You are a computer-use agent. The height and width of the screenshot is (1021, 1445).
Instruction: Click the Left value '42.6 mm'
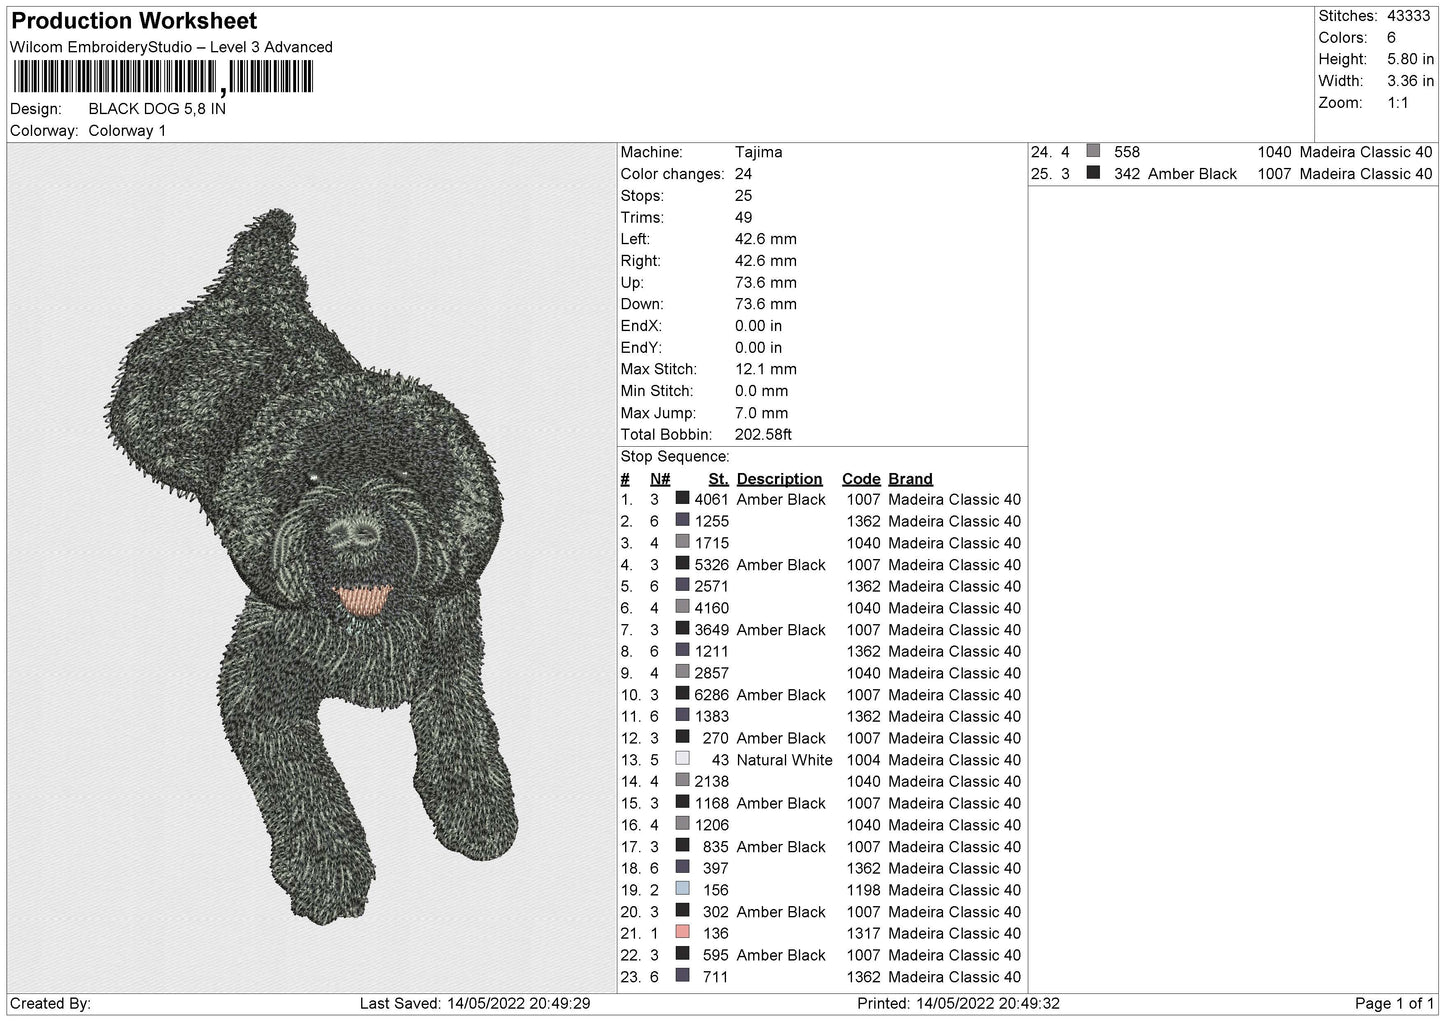tap(765, 239)
